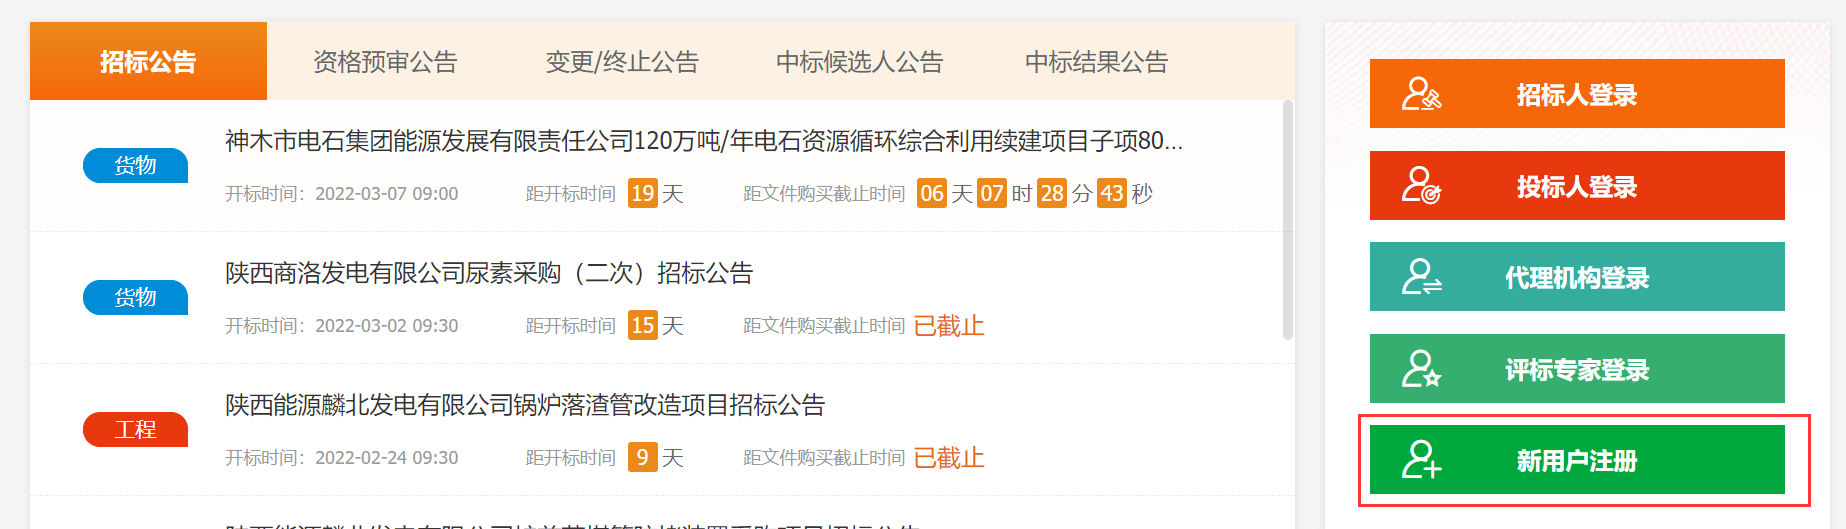Open 陕西商洛发电有限公司尿素采购 announcement
Screen dimensions: 1846x529
(489, 273)
